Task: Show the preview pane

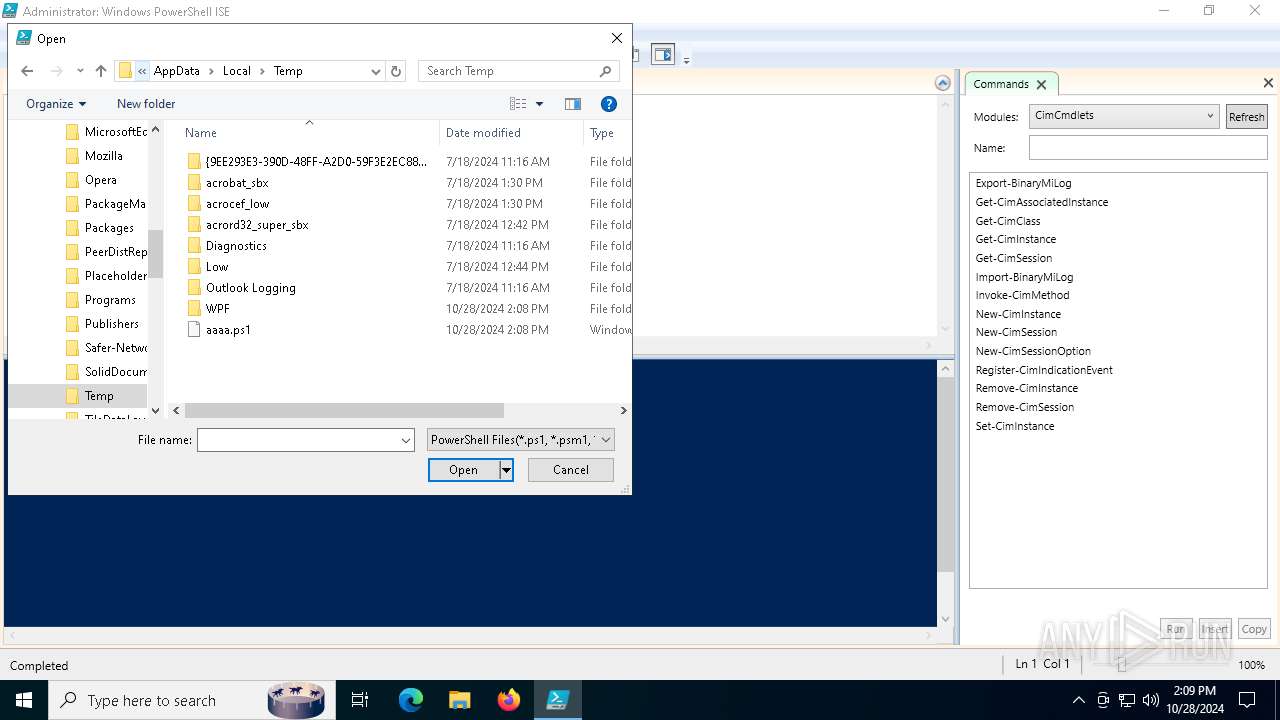Action: [573, 104]
